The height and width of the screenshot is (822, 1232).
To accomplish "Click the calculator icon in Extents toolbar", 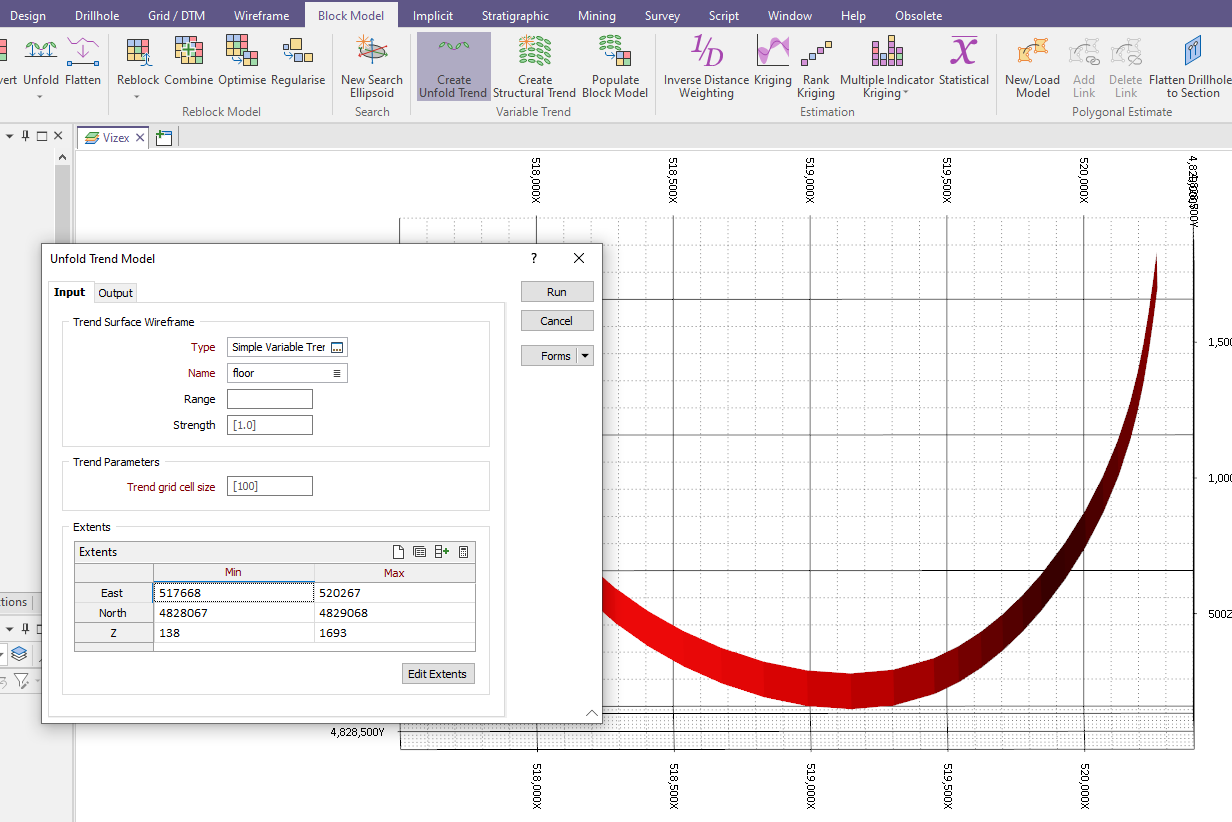I will [x=463, y=551].
